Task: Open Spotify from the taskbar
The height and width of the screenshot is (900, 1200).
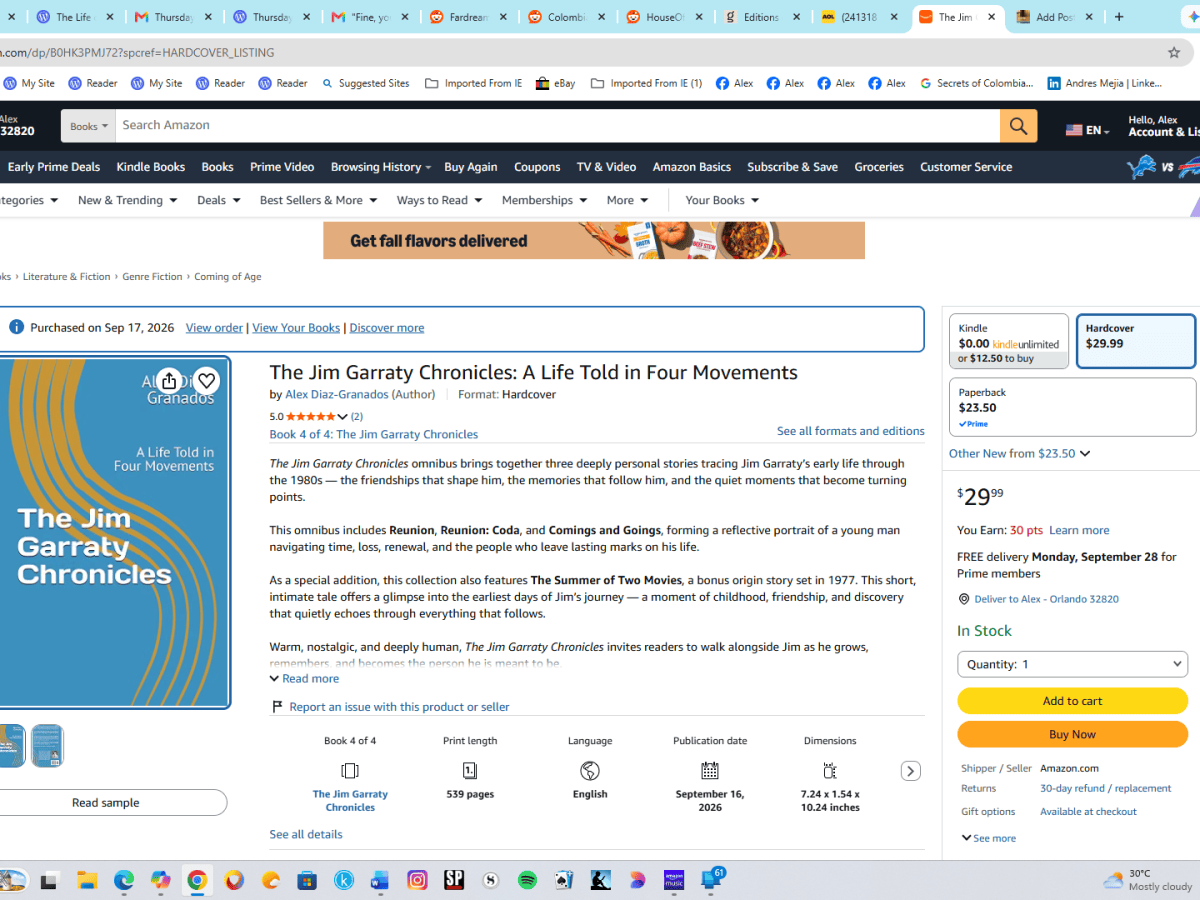Action: pyautogui.click(x=527, y=880)
